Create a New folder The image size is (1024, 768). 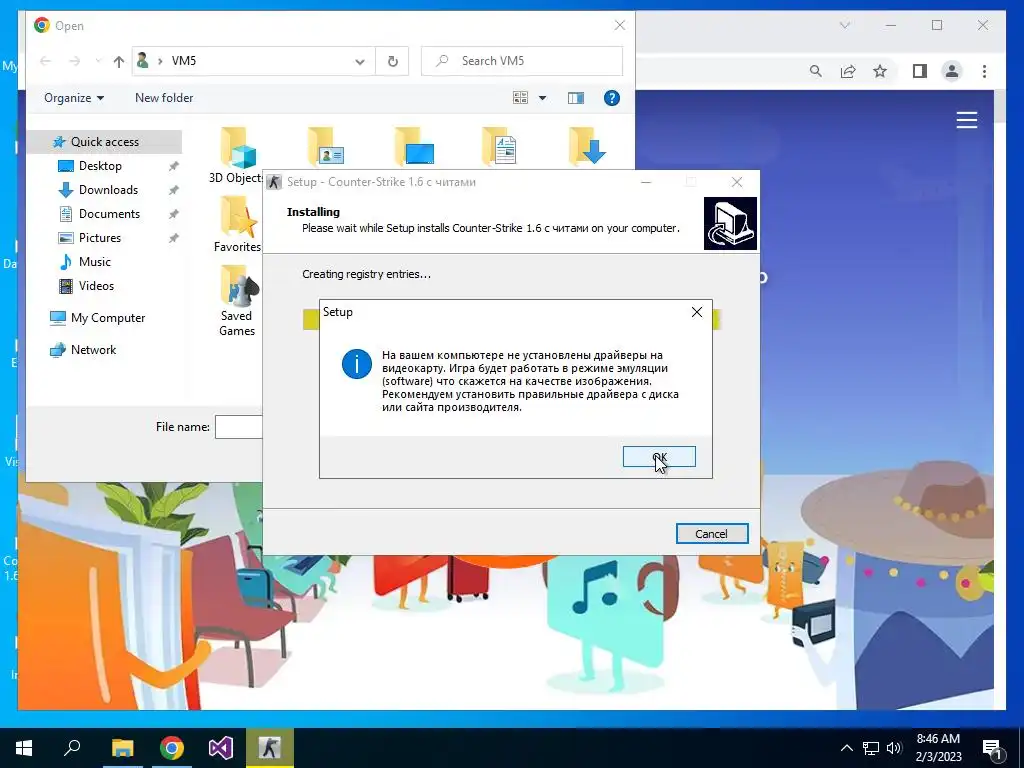coord(164,98)
